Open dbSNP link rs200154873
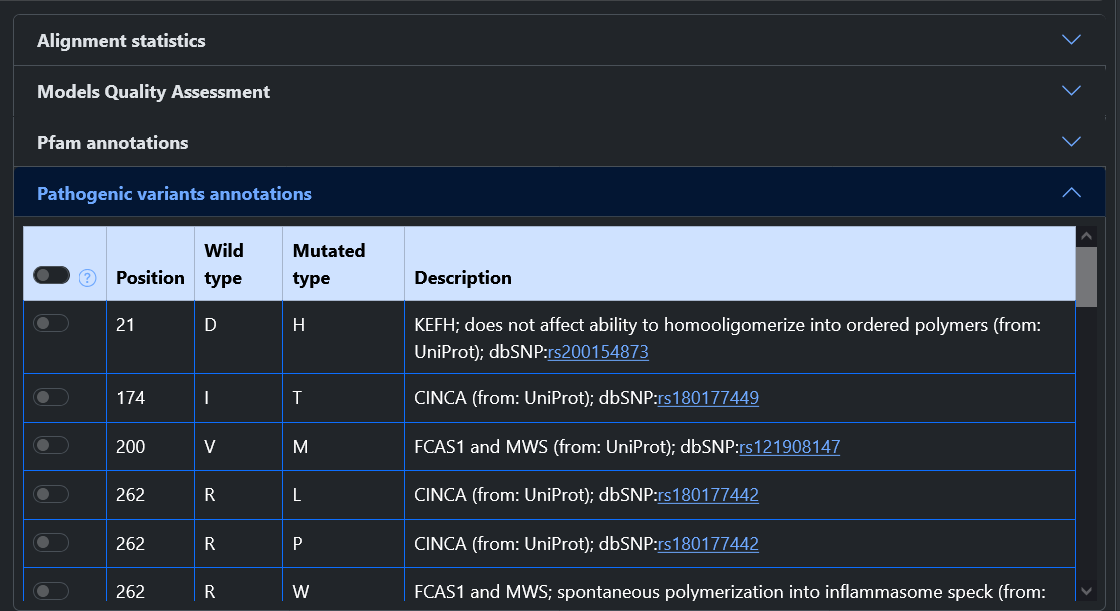This screenshot has height=611, width=1120. [x=598, y=352]
